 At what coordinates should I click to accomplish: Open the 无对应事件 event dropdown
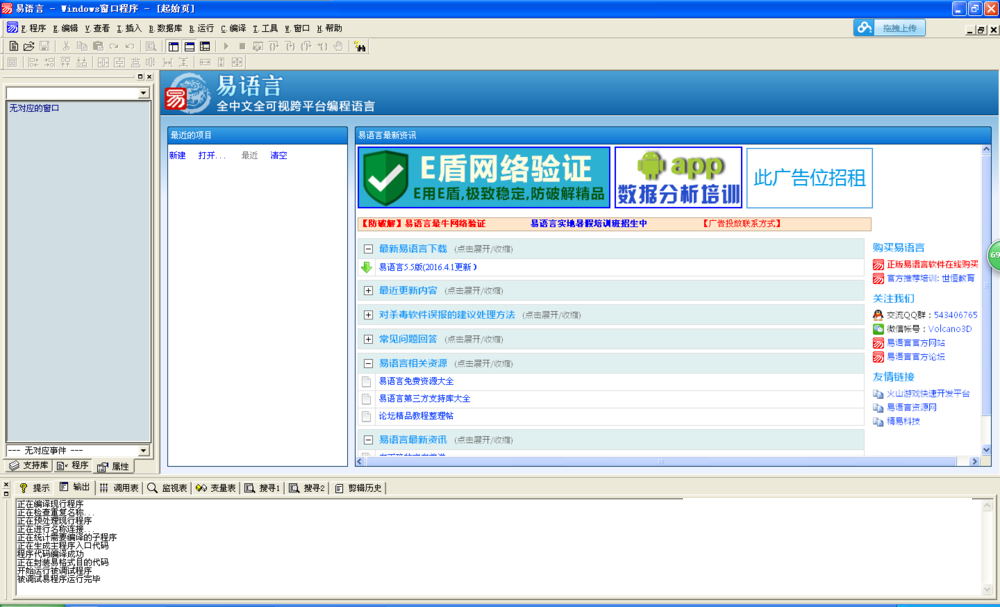[x=143, y=451]
